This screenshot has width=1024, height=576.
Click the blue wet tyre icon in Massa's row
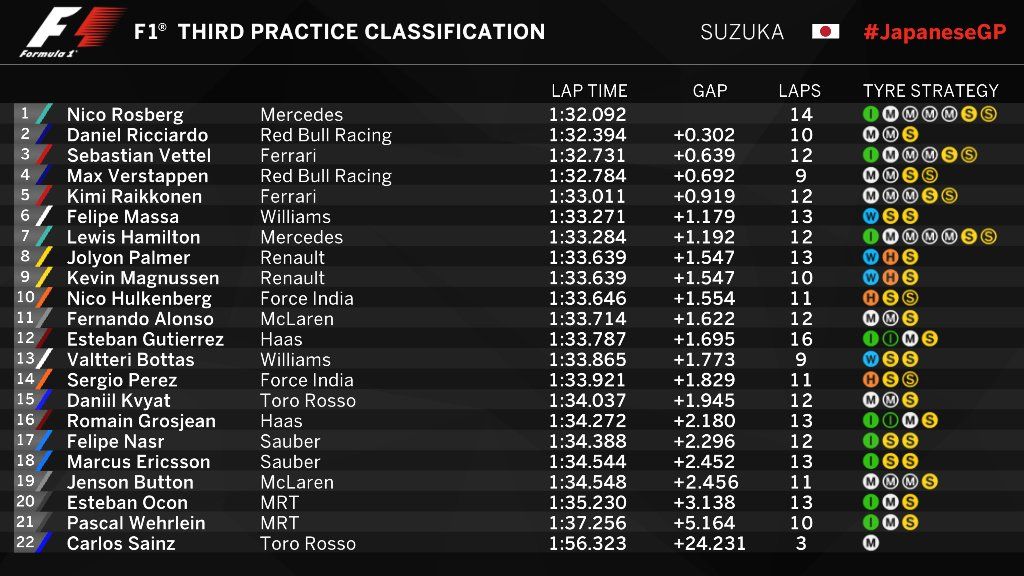[870, 216]
